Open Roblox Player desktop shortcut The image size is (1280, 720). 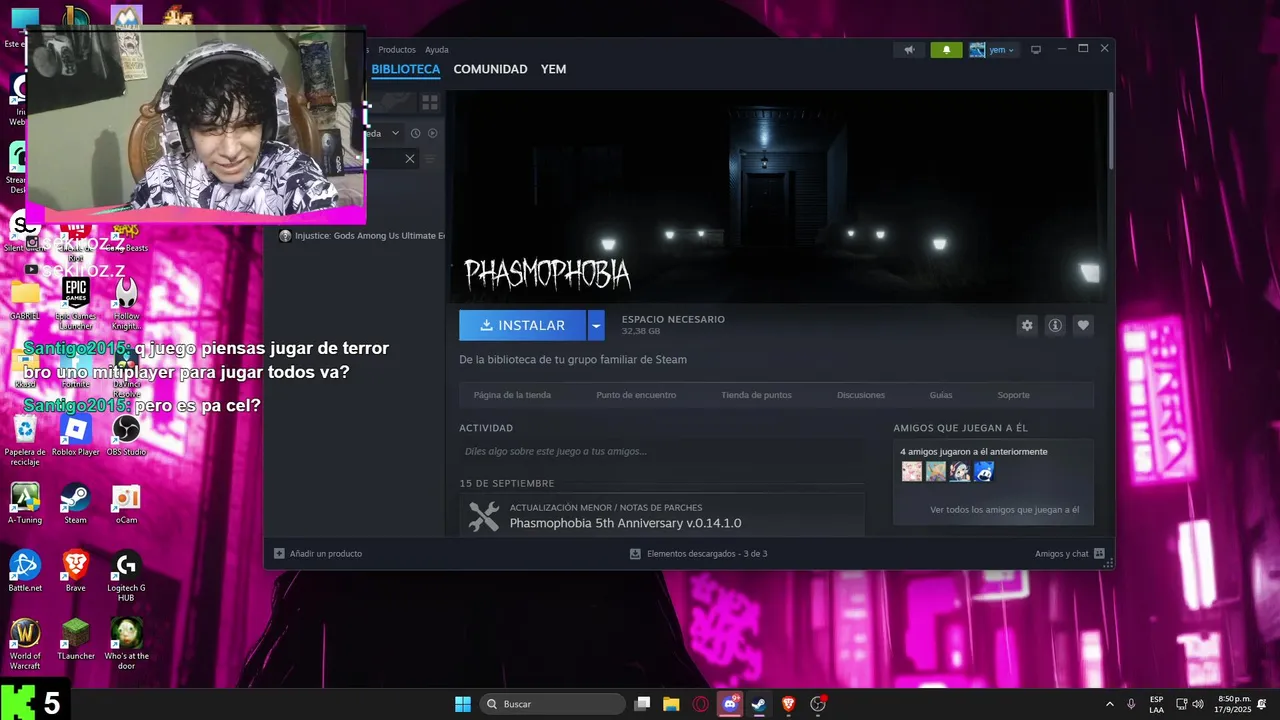click(76, 436)
